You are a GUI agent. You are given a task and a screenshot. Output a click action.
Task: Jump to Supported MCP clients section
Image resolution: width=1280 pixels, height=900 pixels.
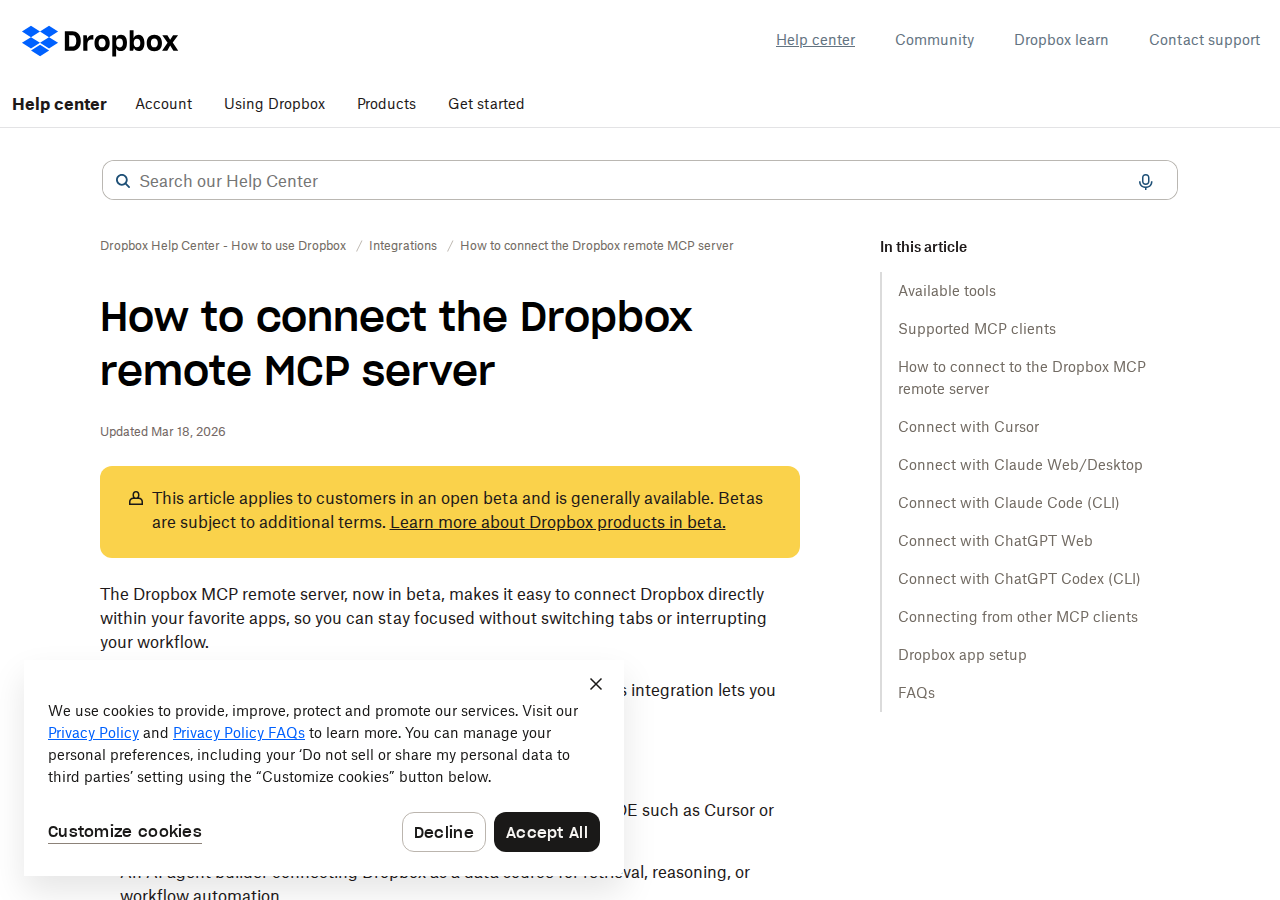[x=977, y=329]
